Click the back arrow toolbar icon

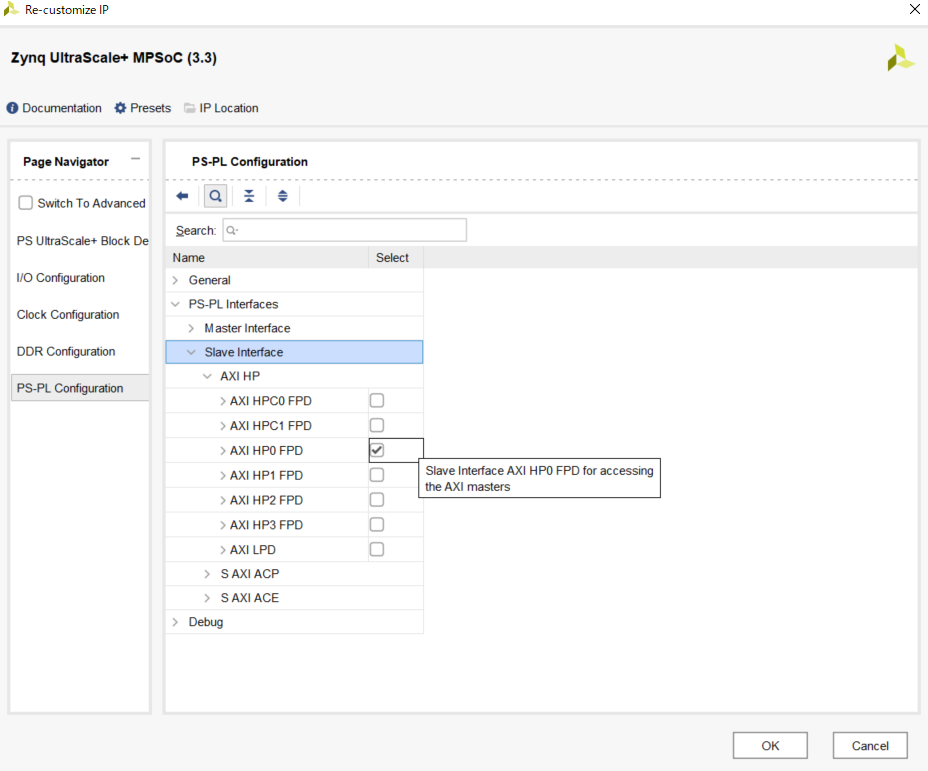[x=182, y=196]
